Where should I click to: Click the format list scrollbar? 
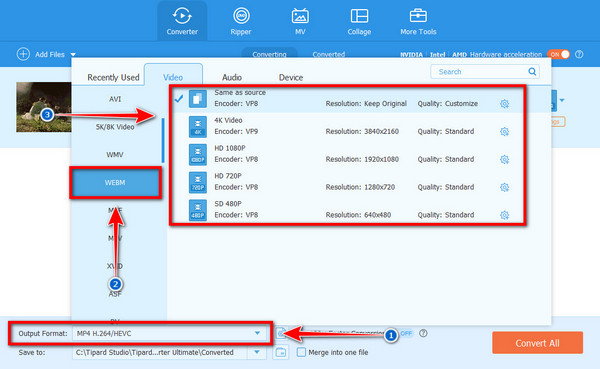click(x=163, y=141)
